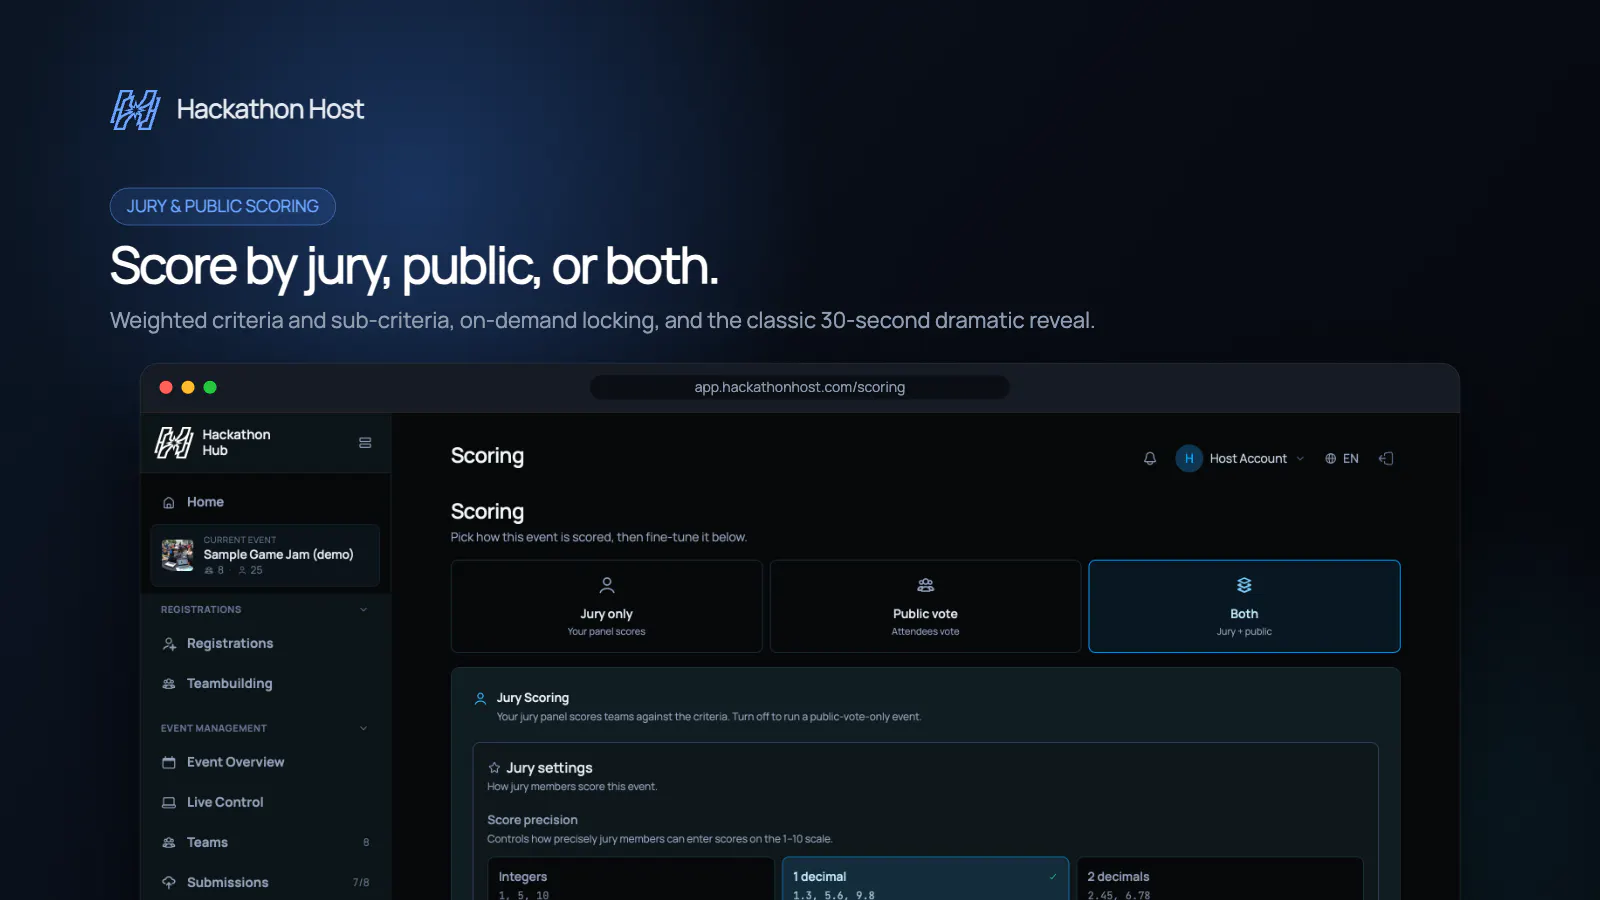Click the Jury Scoring user icon
Viewport: 1600px width, 900px height.
point(481,698)
